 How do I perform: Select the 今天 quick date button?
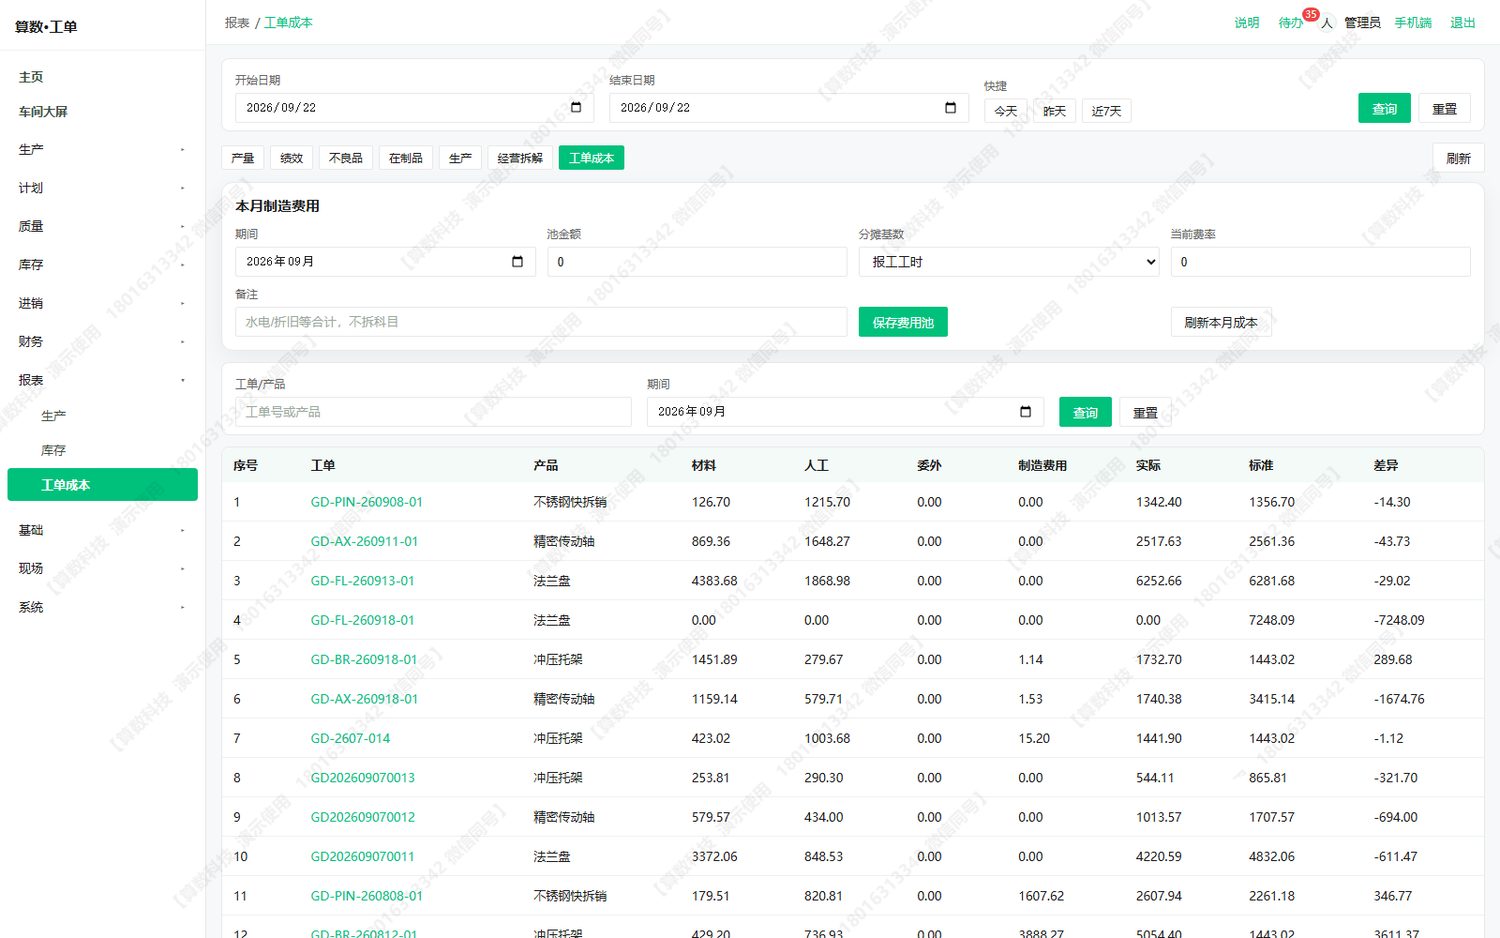point(1006,111)
